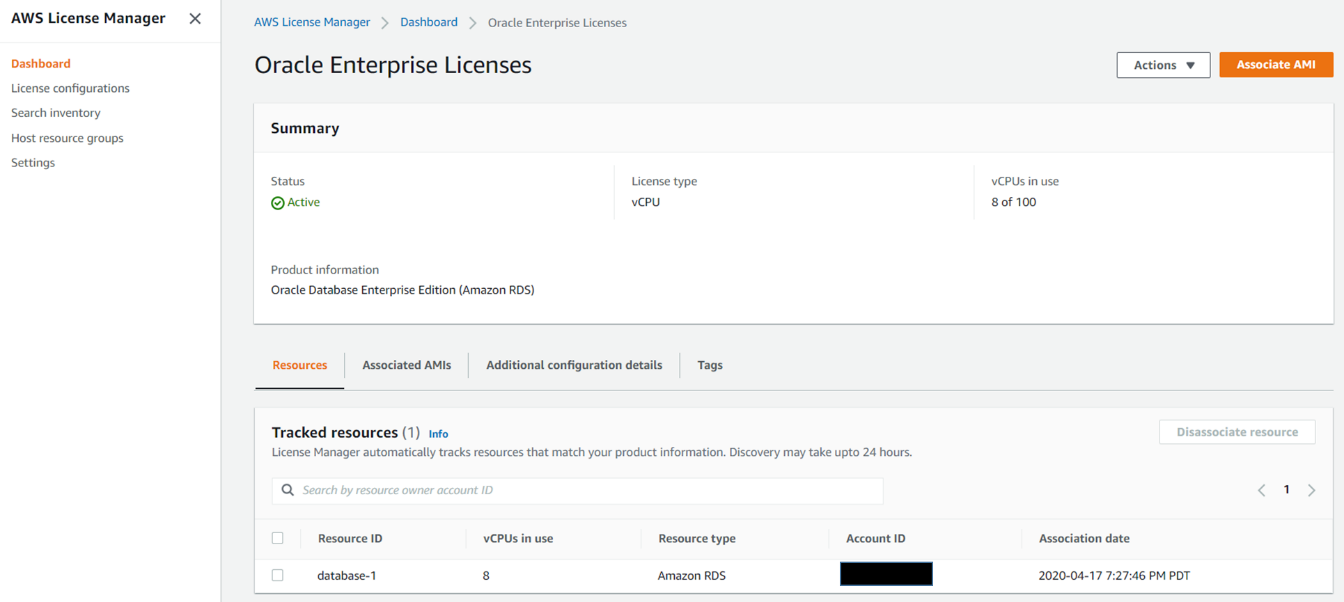
Task: Click the 2020-04-17 association date cell
Action: coord(1114,576)
